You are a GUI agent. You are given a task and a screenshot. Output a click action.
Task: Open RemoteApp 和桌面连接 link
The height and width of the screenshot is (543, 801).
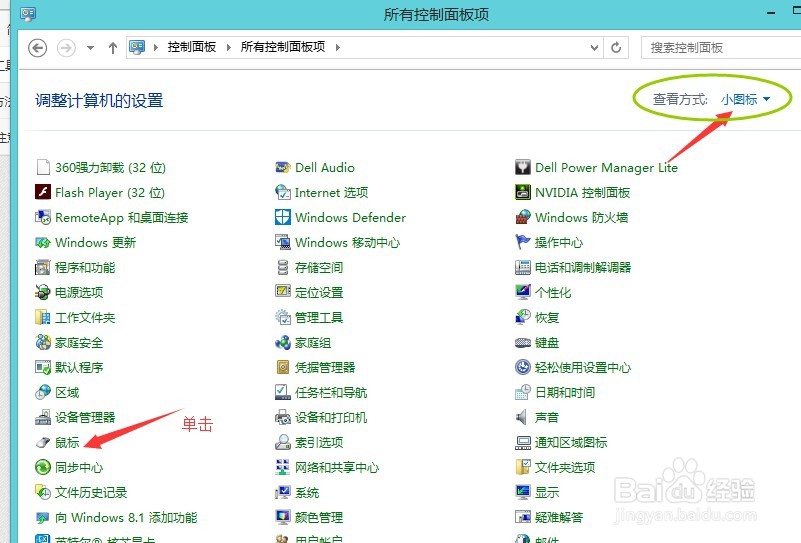point(122,218)
